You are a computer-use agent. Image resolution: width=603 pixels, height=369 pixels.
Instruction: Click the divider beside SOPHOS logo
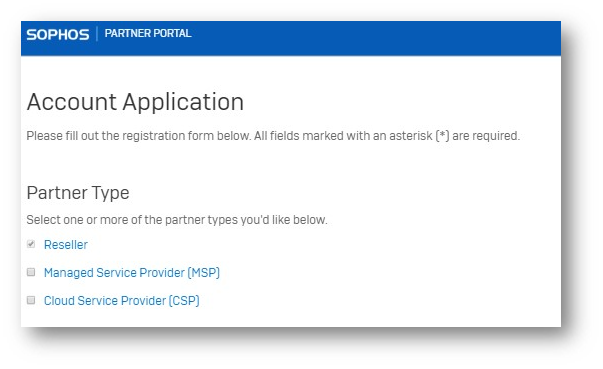[97, 34]
